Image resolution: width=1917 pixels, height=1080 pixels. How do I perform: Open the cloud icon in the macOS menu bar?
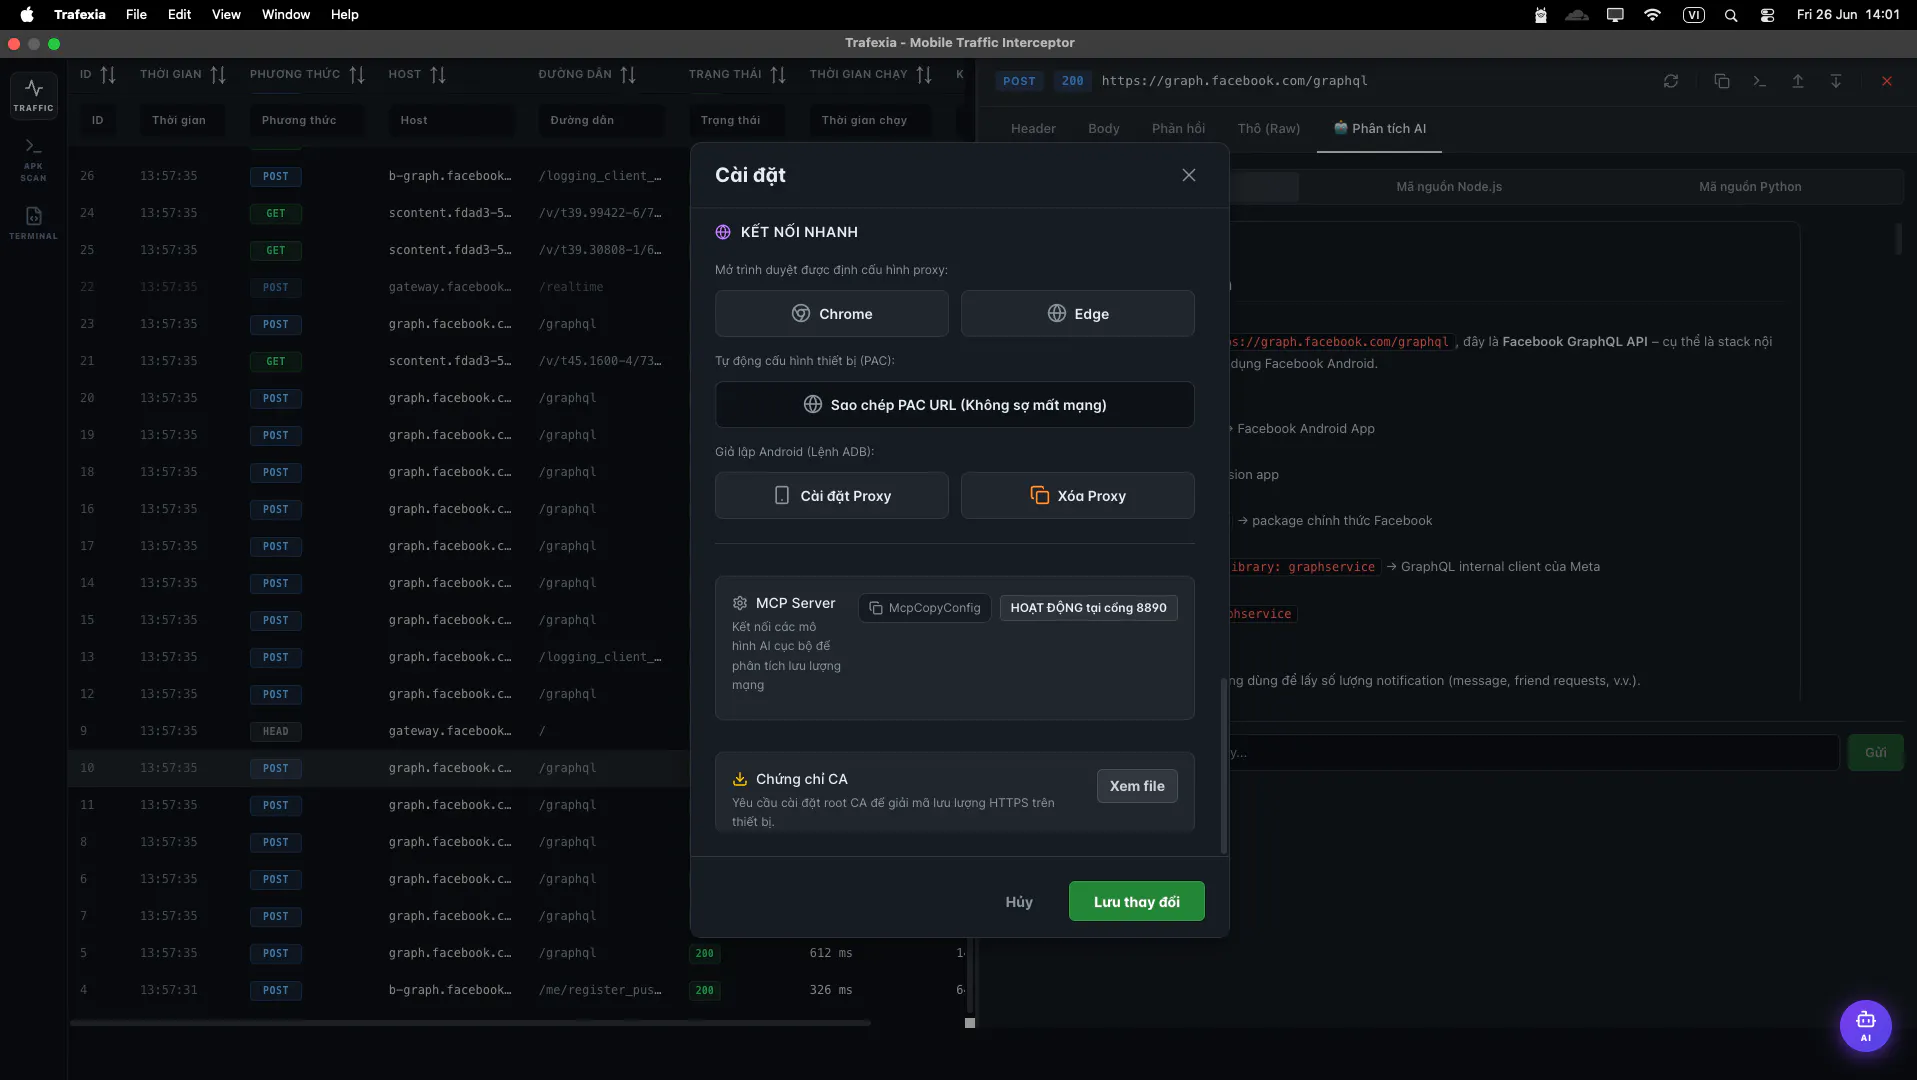1577,15
